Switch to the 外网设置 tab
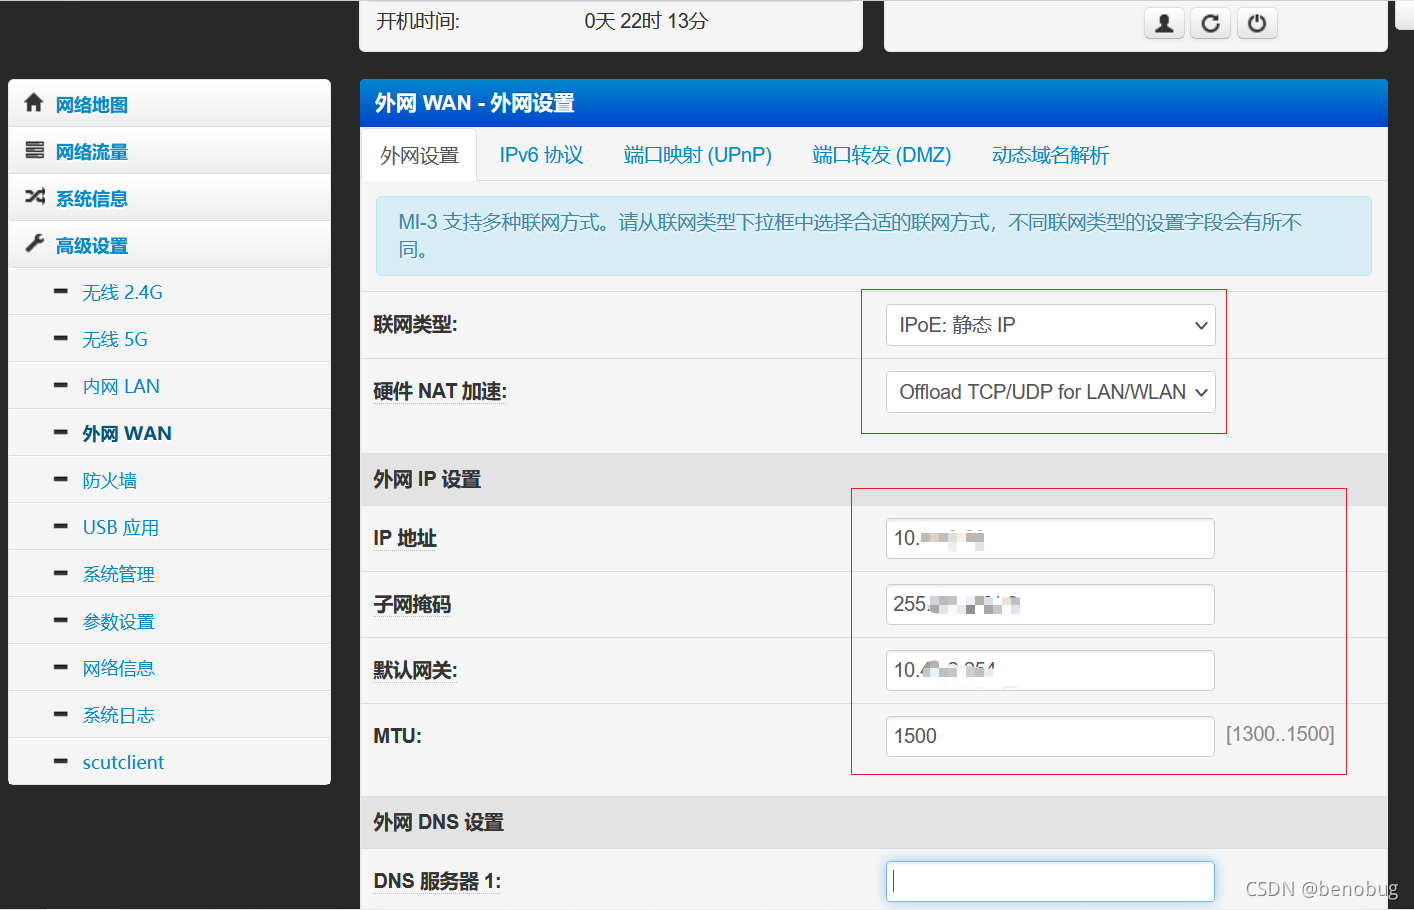 tap(419, 155)
